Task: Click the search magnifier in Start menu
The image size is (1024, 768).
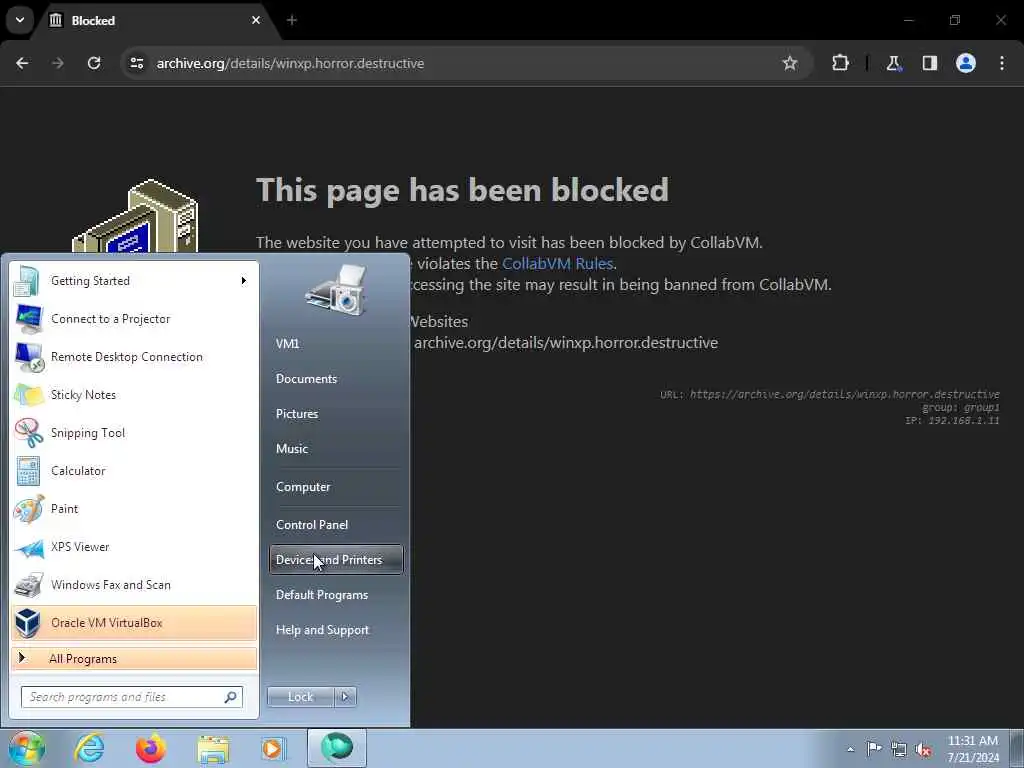Action: pyautogui.click(x=231, y=697)
